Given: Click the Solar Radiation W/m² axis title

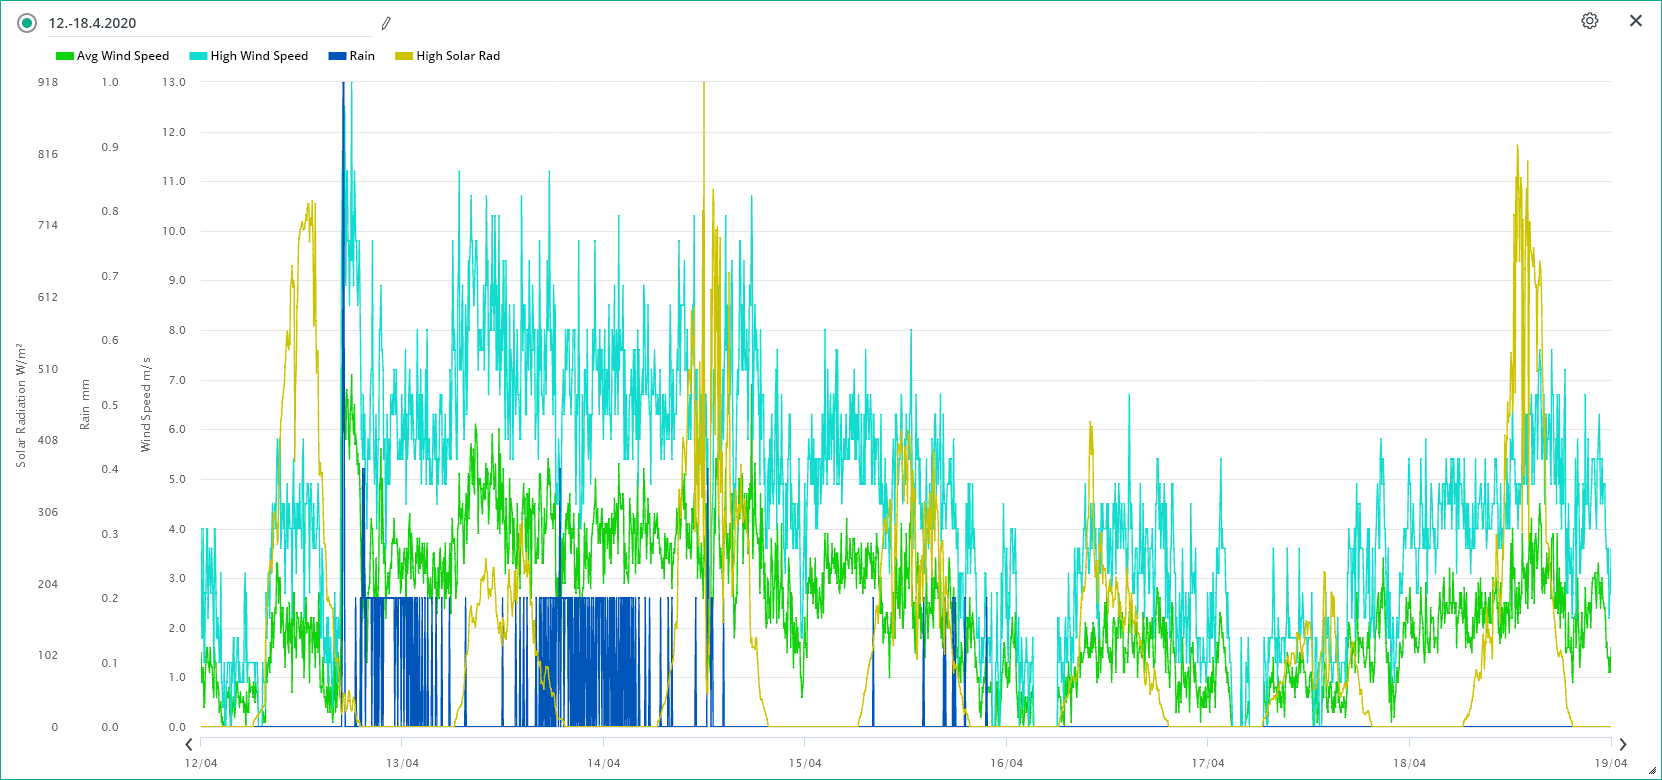Looking at the screenshot, I should (20, 404).
